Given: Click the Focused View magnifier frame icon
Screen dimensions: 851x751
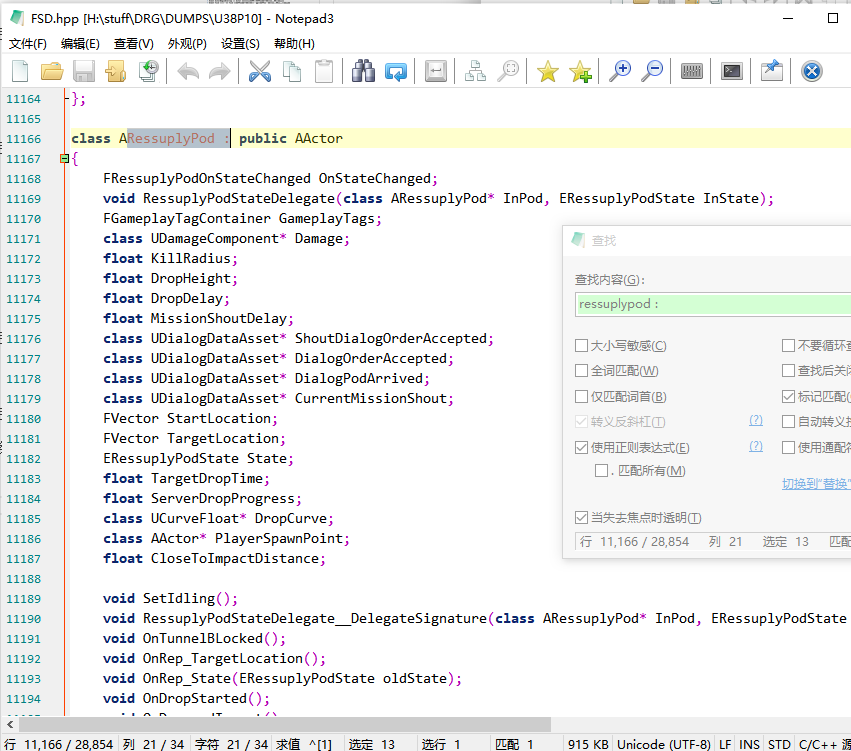Looking at the screenshot, I should click(x=508, y=71).
